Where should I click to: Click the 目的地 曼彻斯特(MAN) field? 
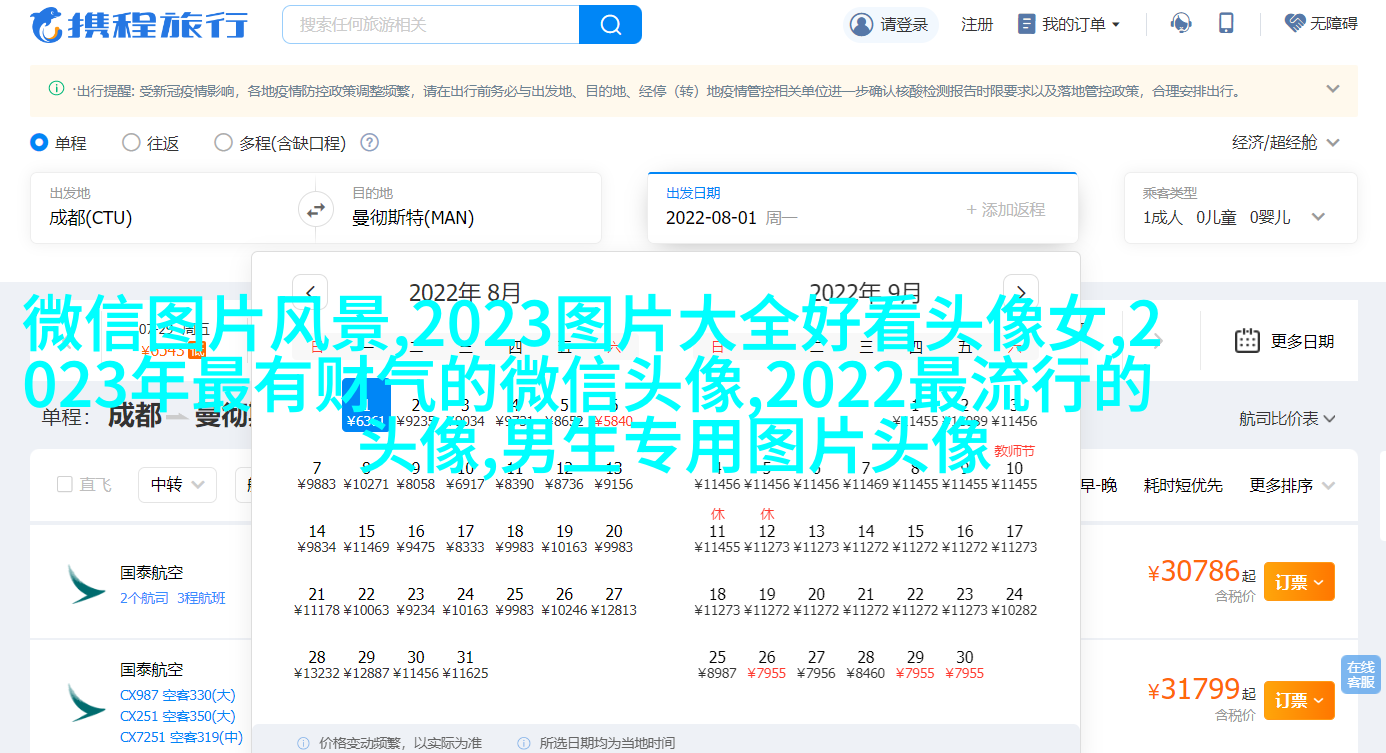pos(466,208)
